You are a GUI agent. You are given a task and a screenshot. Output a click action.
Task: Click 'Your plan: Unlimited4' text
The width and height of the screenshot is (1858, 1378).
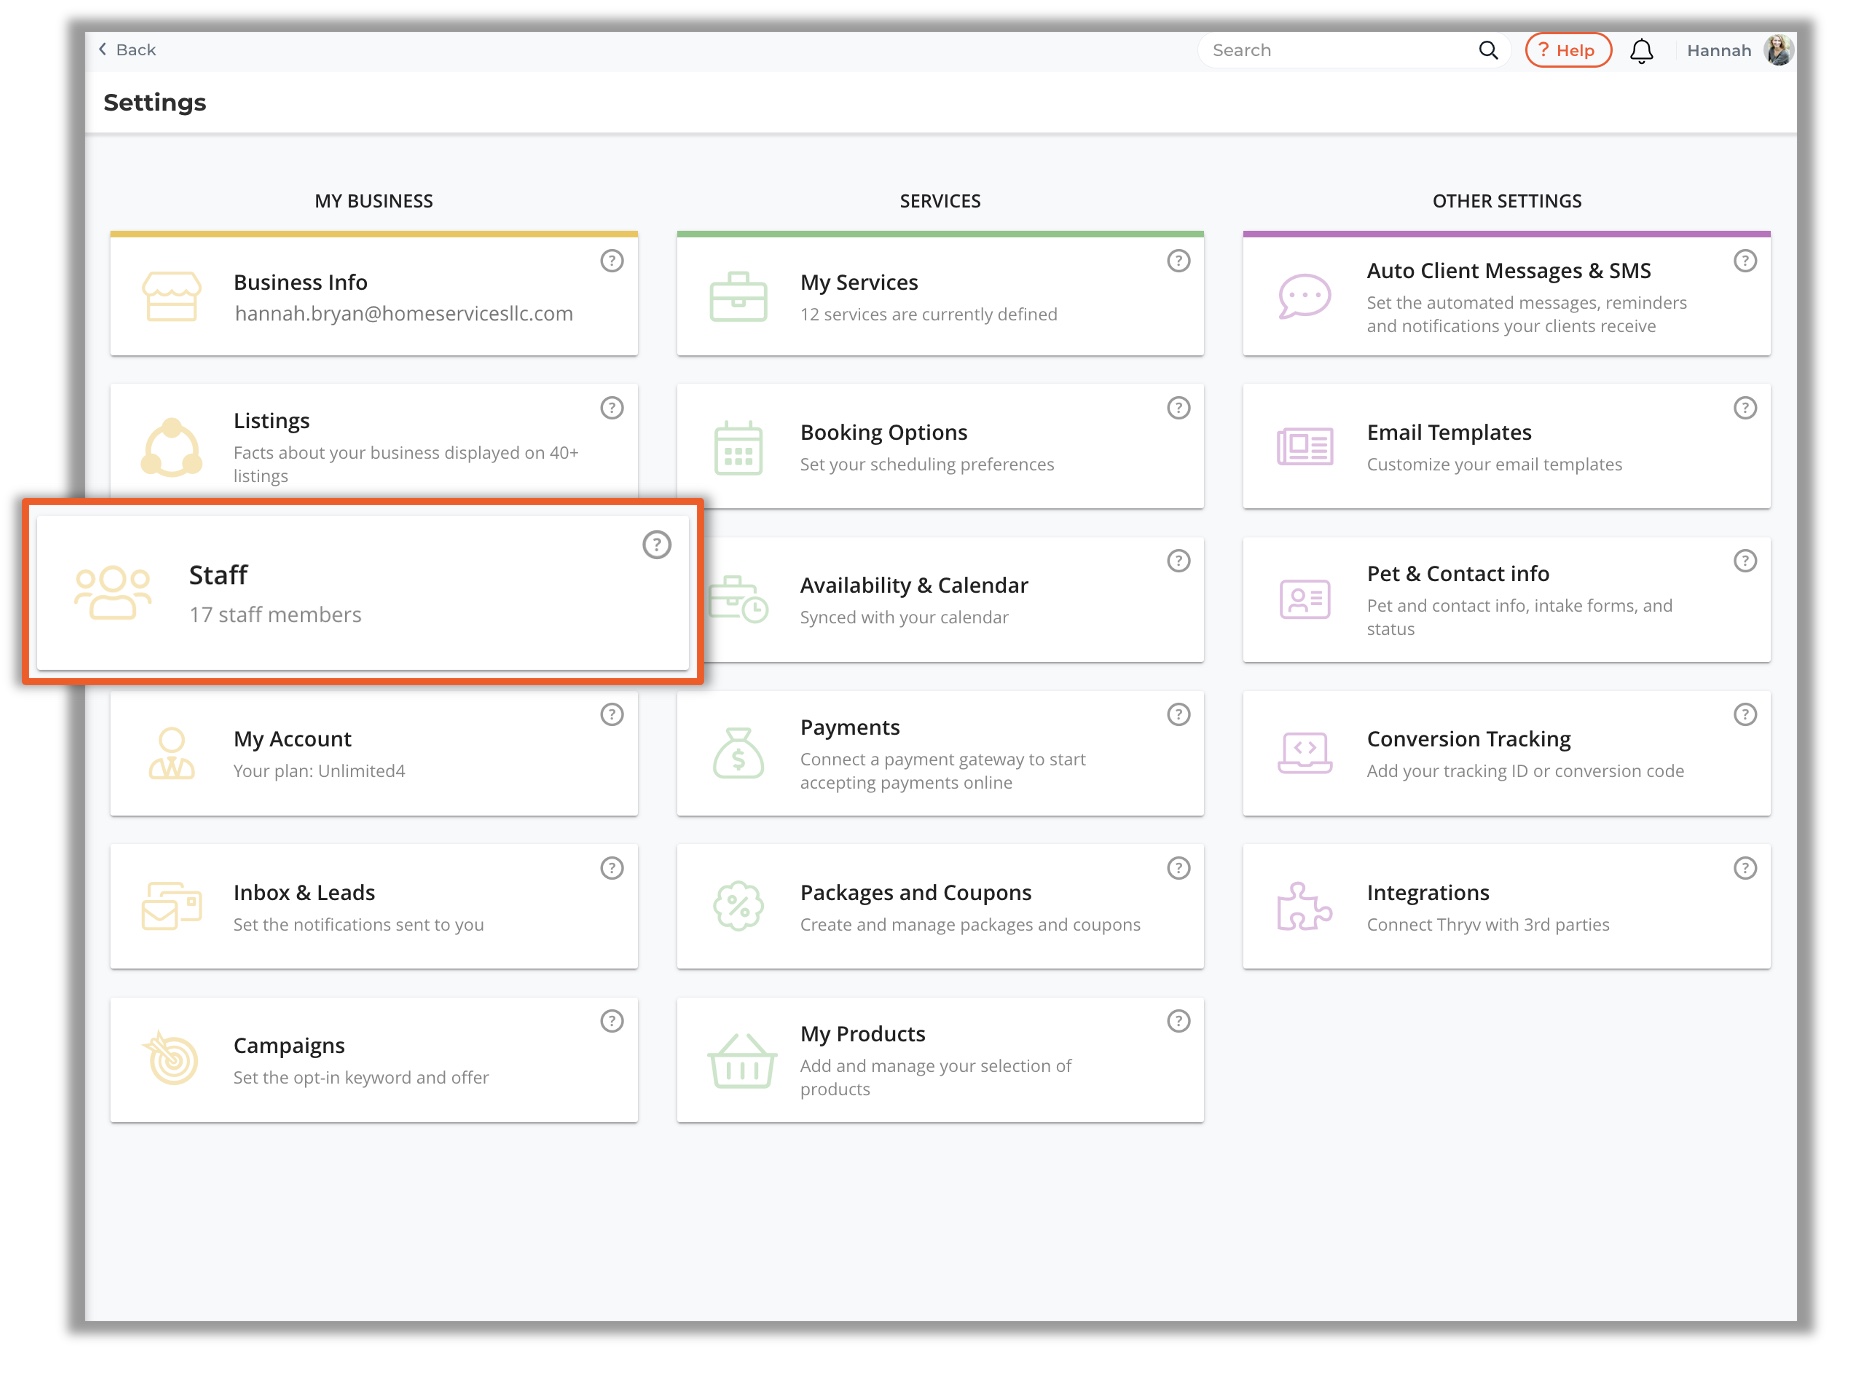(319, 771)
